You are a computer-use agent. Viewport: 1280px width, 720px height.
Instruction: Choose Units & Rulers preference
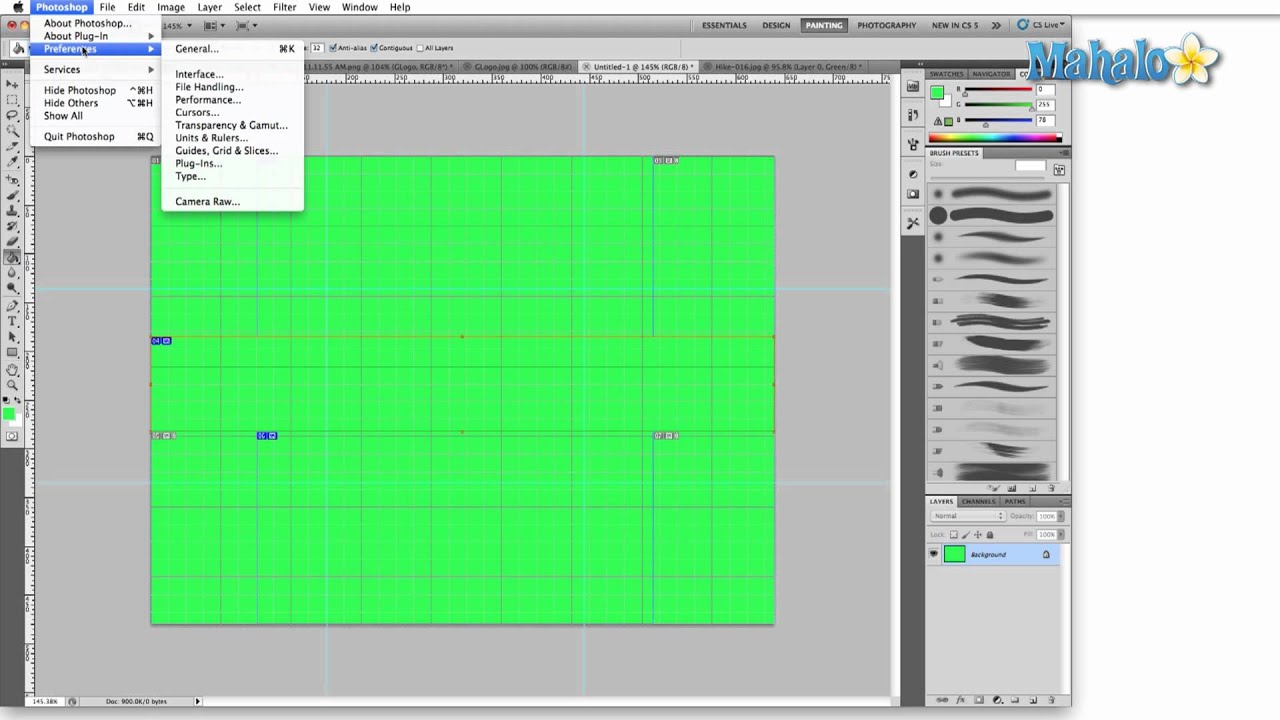point(232,138)
